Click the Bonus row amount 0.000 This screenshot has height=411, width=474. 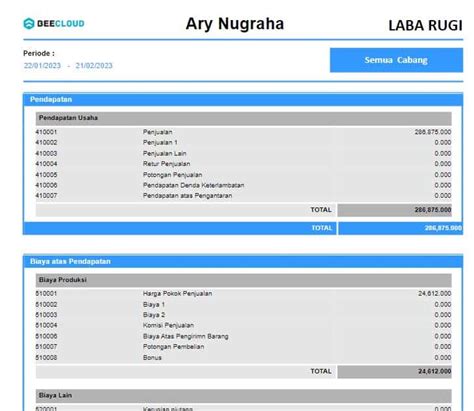point(443,358)
